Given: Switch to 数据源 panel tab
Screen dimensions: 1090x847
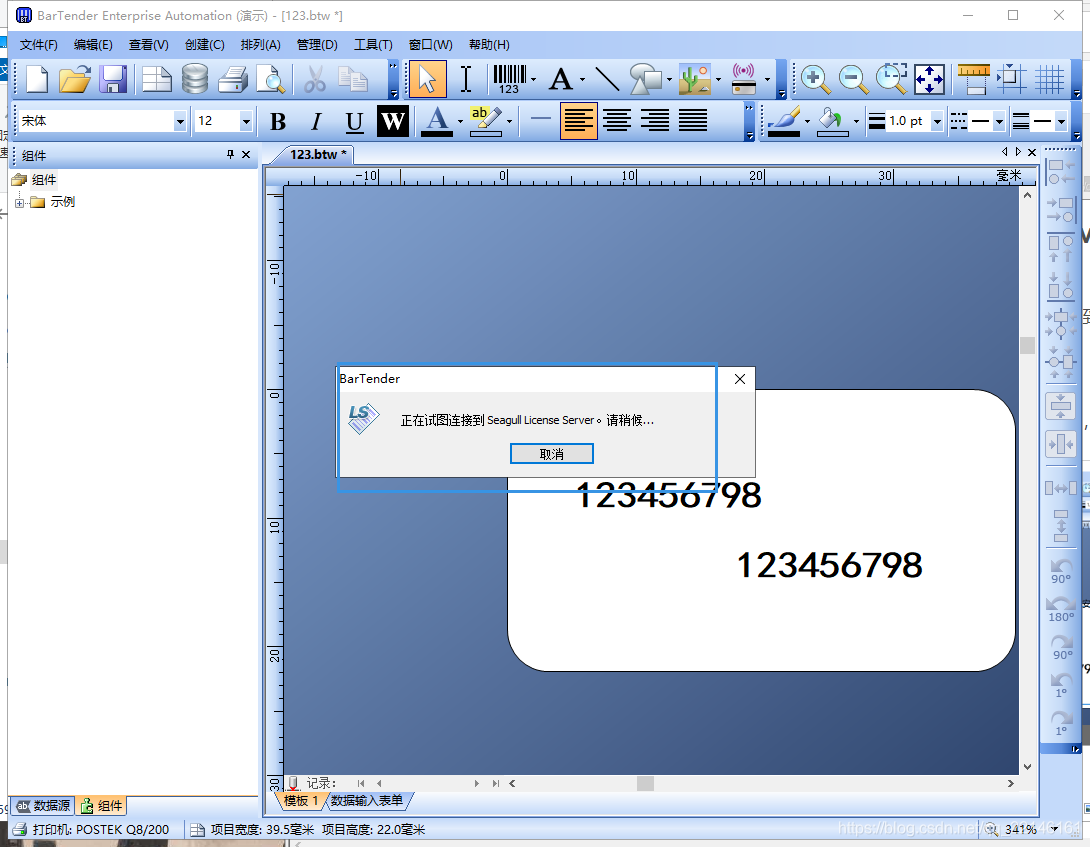Looking at the screenshot, I should (44, 805).
